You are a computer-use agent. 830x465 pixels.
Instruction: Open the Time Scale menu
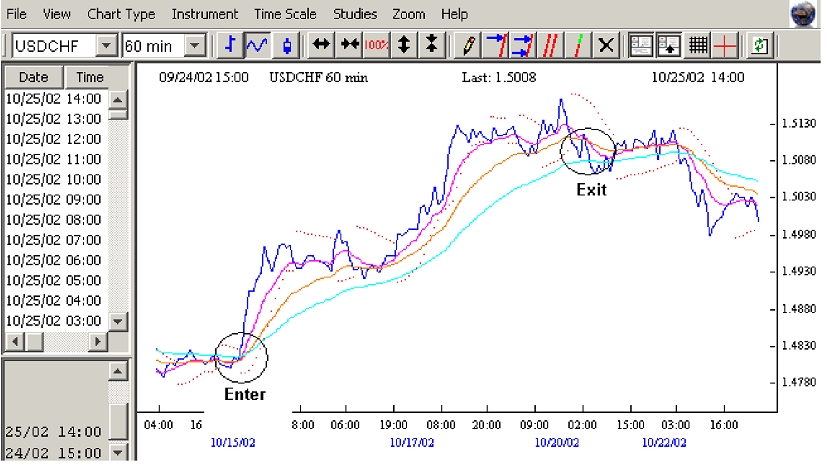pyautogui.click(x=285, y=14)
